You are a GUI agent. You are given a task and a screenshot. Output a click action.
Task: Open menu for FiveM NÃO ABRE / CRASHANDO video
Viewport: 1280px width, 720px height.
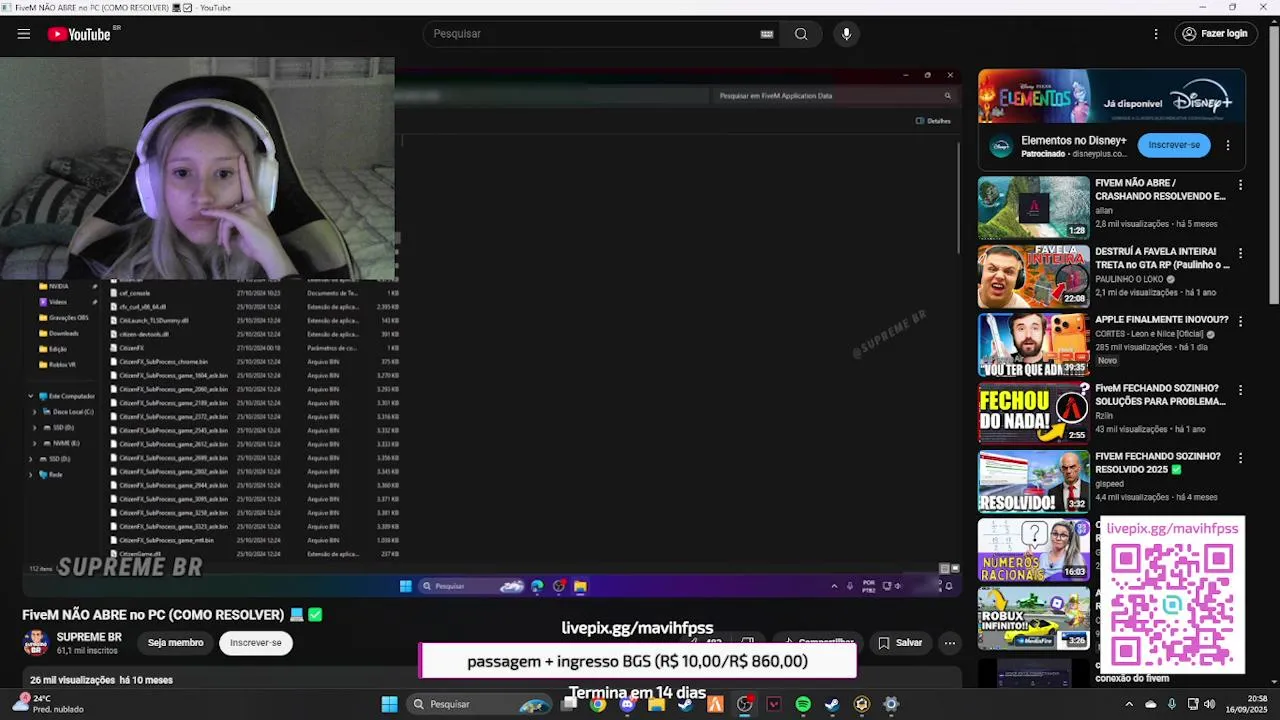click(1240, 185)
